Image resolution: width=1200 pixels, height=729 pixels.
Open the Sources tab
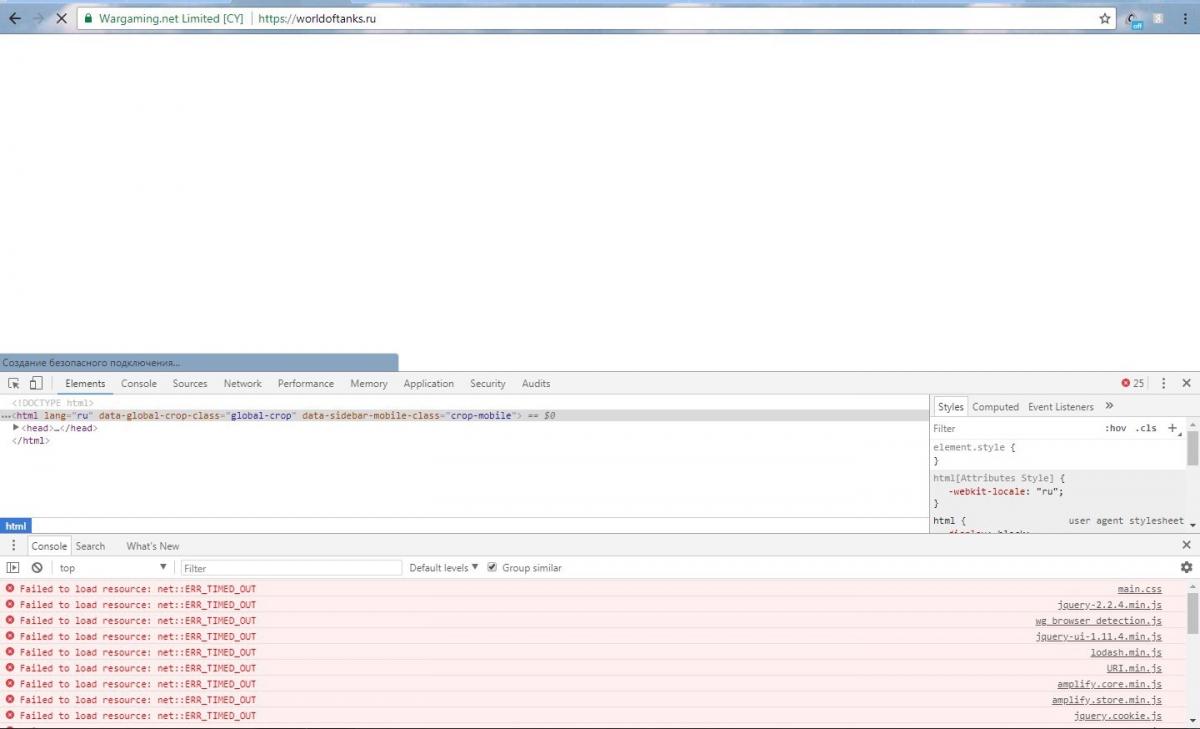pyautogui.click(x=190, y=383)
